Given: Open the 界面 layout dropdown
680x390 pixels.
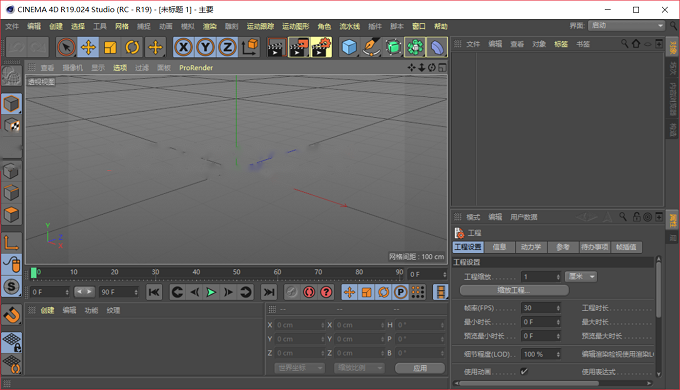Looking at the screenshot, I should (626, 26).
